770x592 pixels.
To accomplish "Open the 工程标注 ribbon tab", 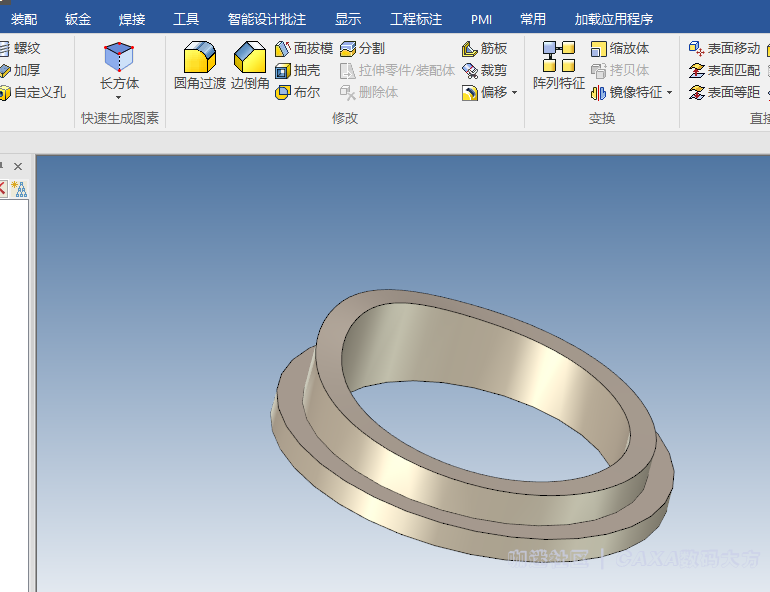I will pyautogui.click(x=415, y=19).
